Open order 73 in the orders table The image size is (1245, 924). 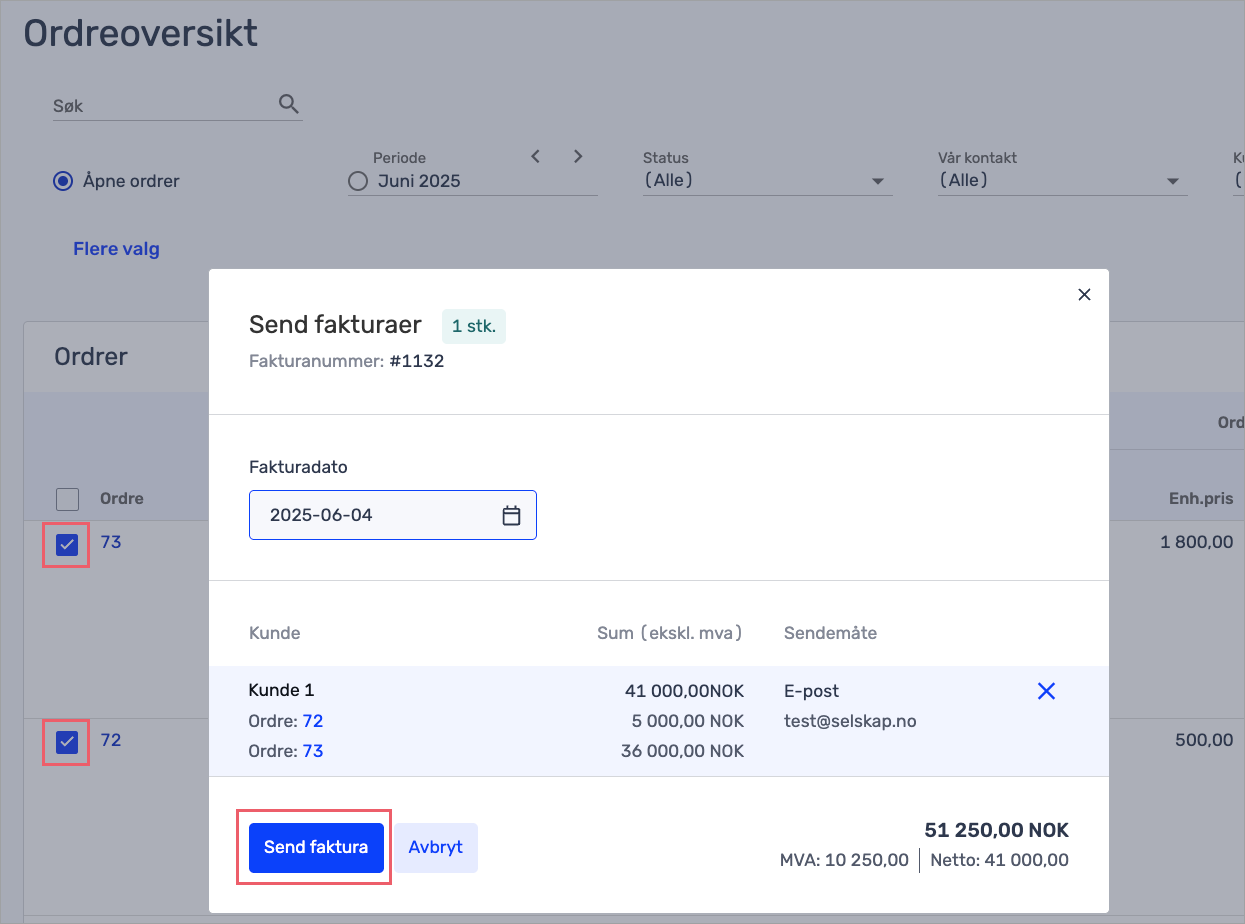(111, 542)
